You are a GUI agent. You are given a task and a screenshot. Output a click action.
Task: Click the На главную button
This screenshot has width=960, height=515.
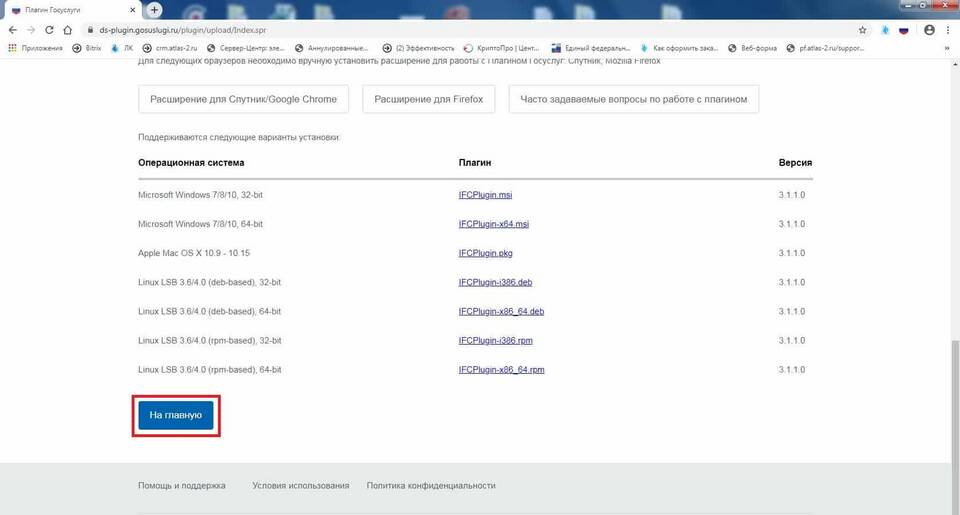176,415
